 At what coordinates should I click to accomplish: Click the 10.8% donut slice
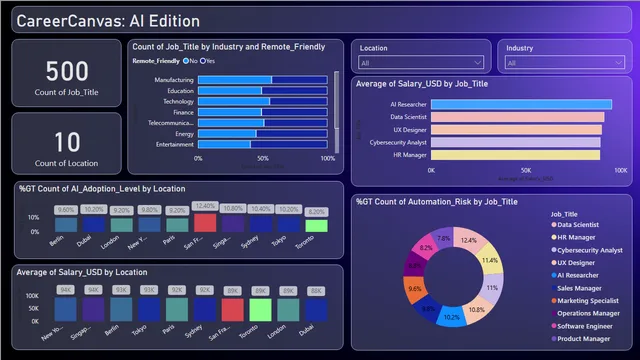[x=476, y=310]
